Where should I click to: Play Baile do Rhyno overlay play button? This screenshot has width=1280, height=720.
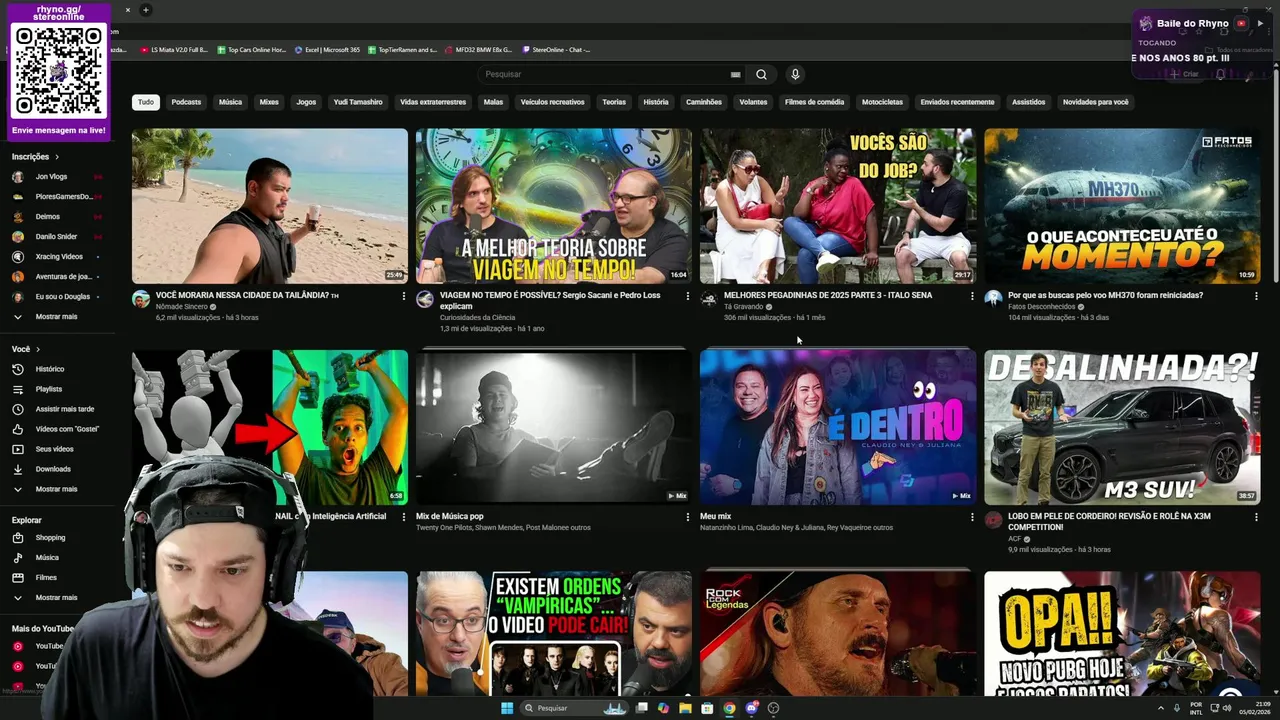pos(1259,23)
